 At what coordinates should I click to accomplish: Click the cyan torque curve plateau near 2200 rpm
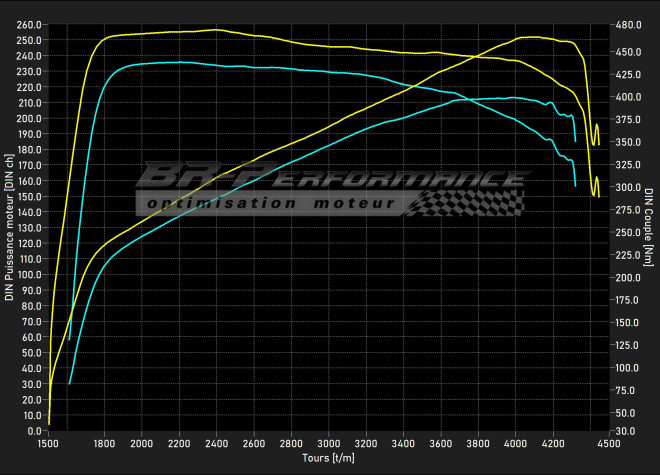178,62
